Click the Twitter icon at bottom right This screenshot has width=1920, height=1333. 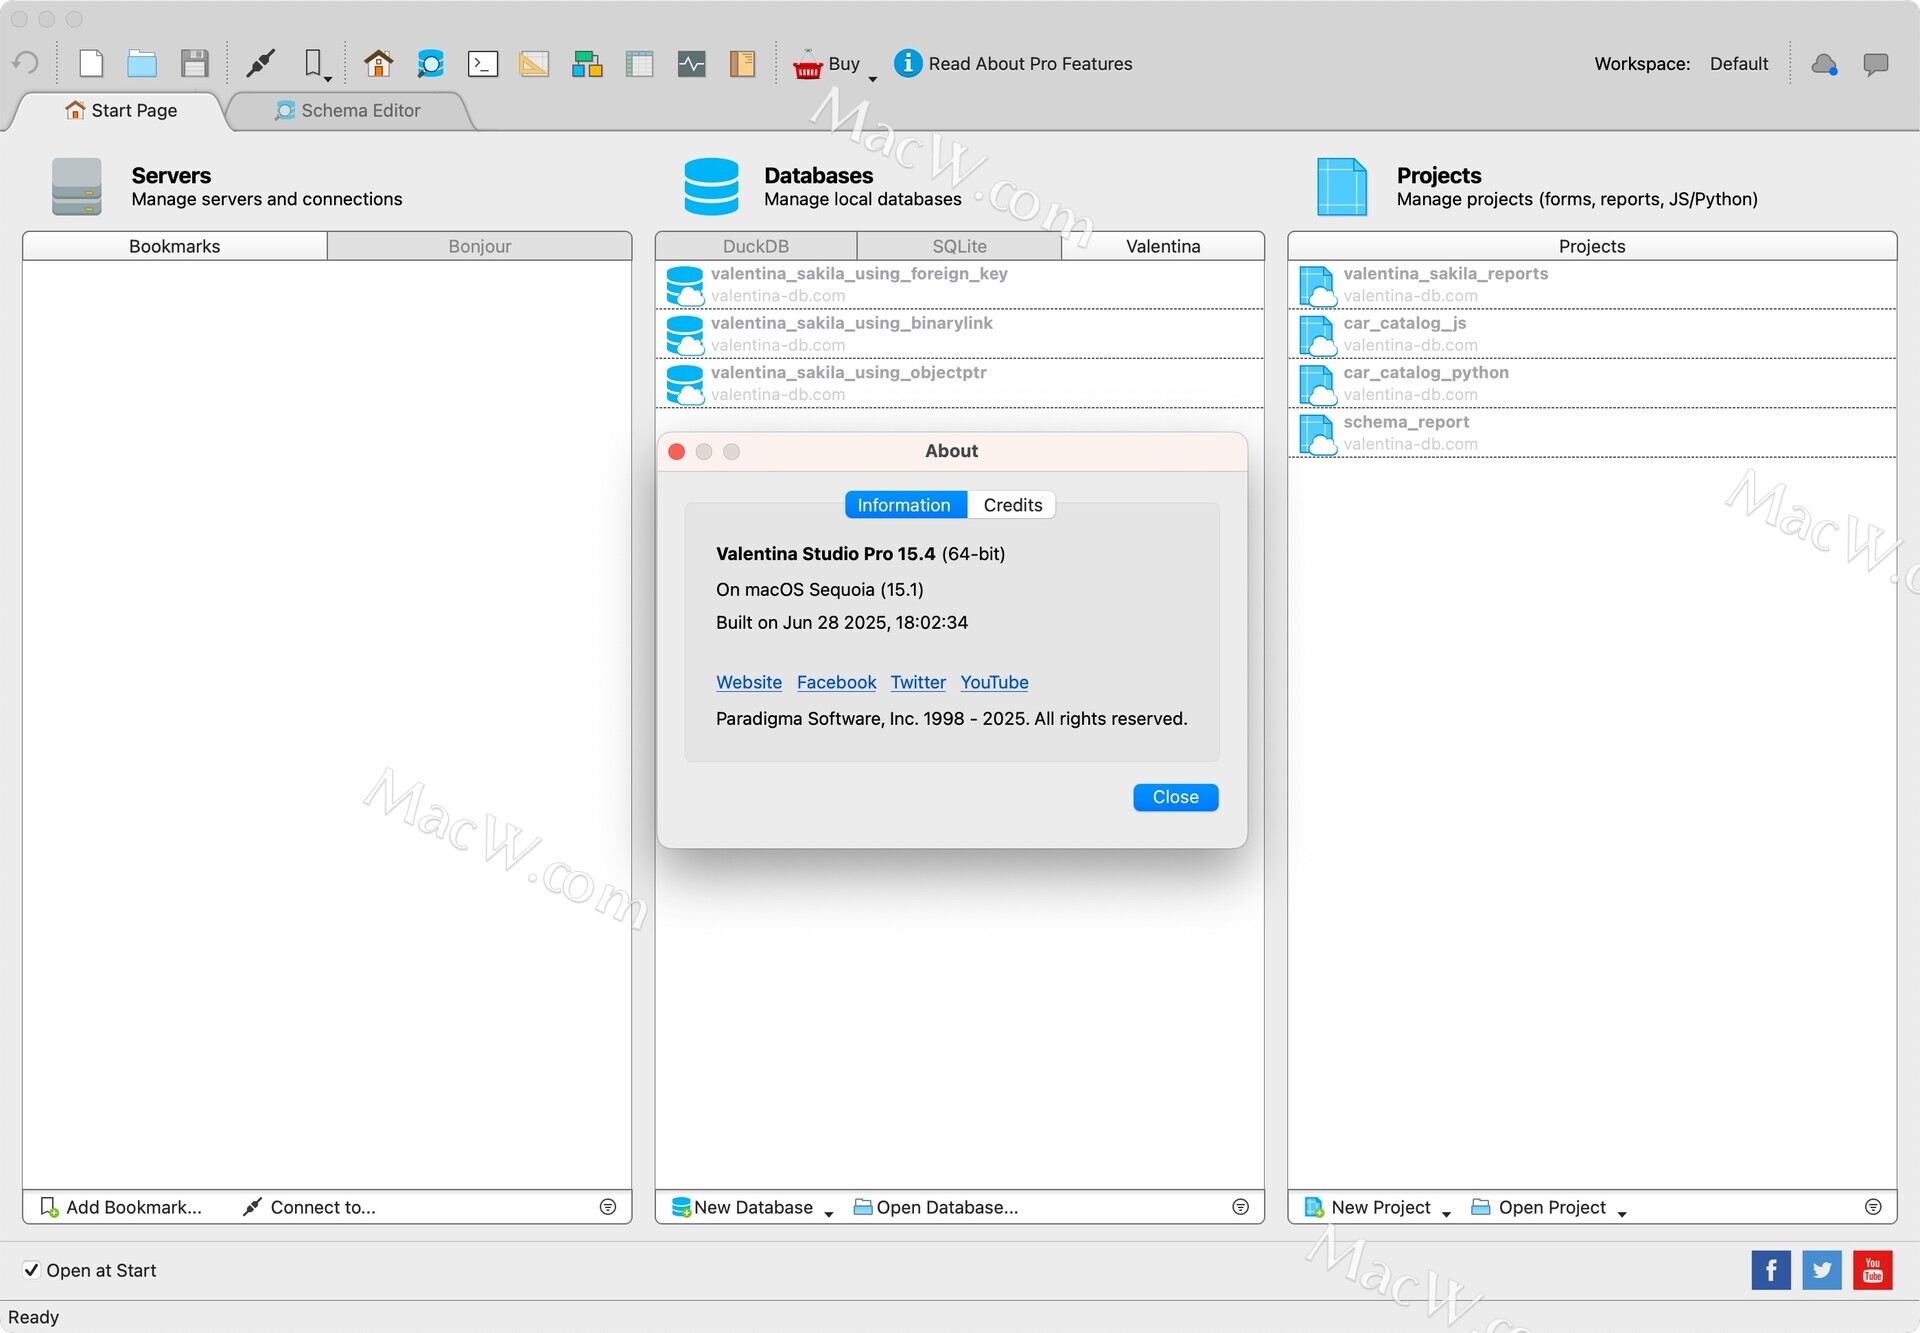(1822, 1270)
